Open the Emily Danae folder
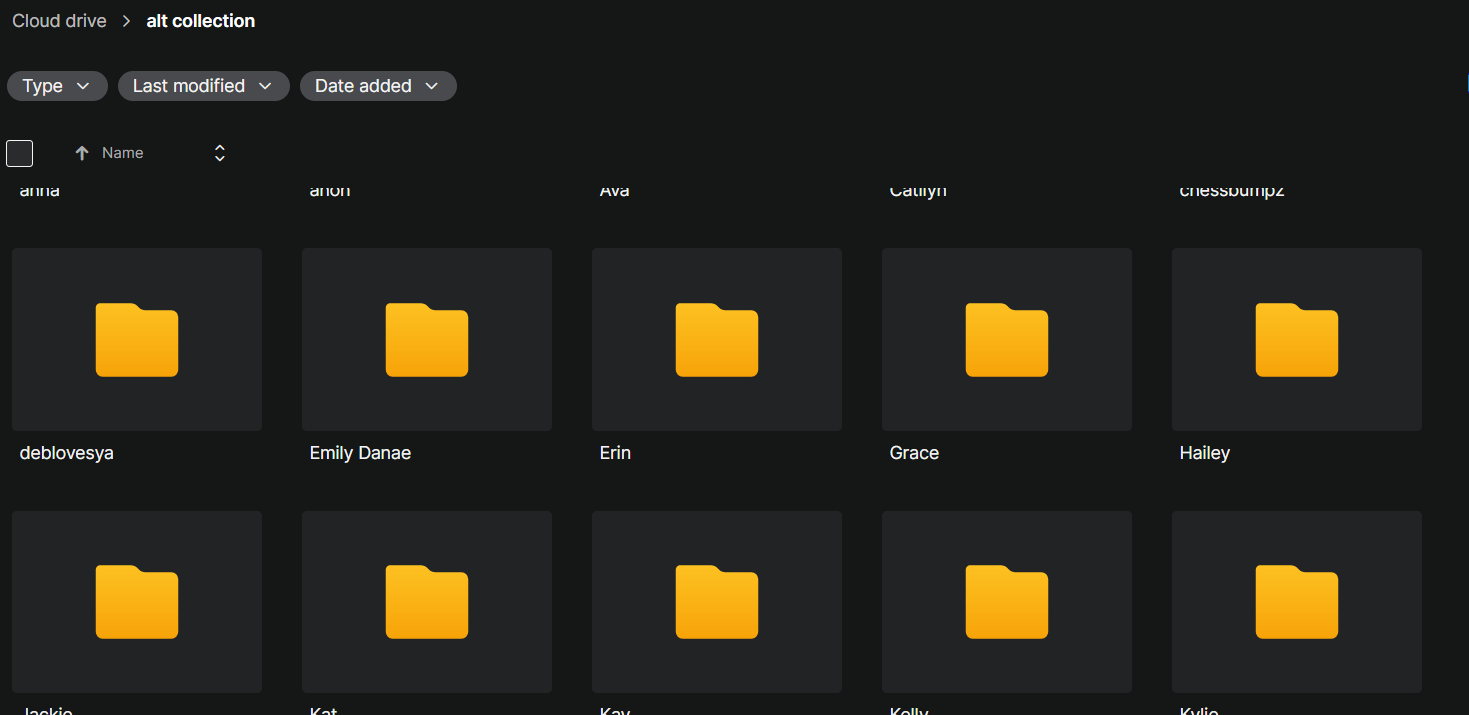This screenshot has width=1469, height=715. (x=427, y=340)
